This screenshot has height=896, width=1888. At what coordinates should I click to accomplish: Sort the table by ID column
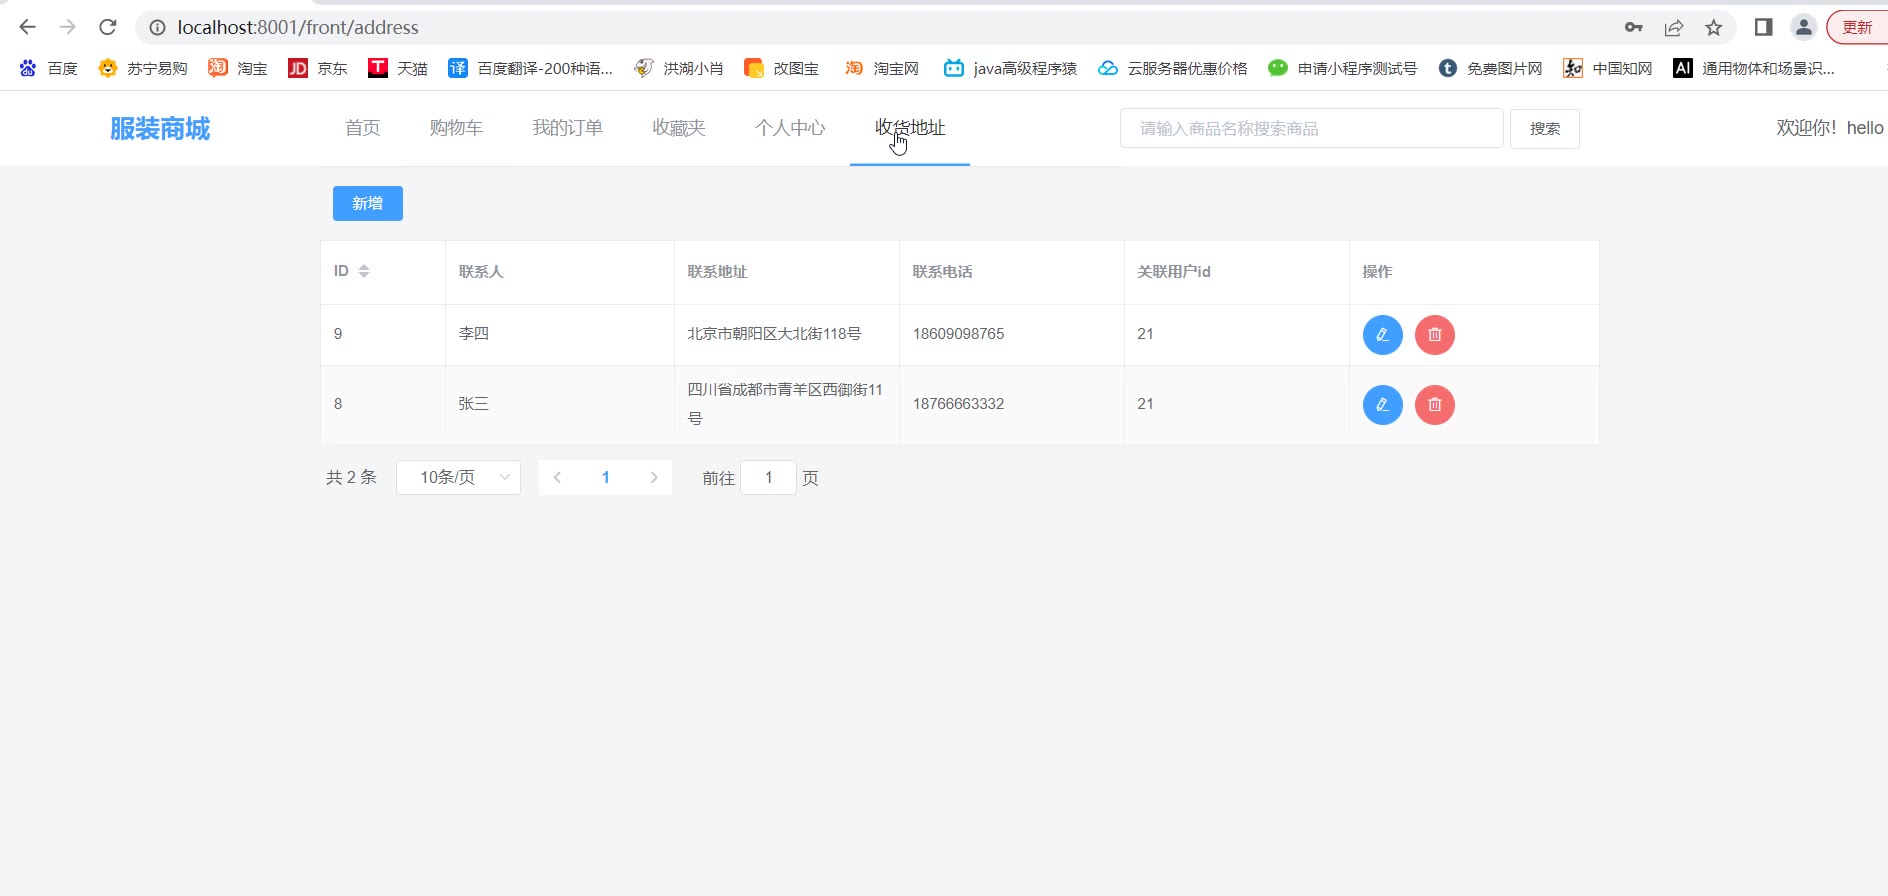[x=364, y=271]
